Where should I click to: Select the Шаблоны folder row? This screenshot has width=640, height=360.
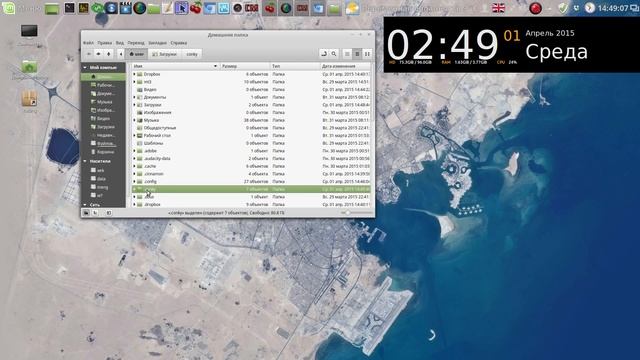coord(251,143)
